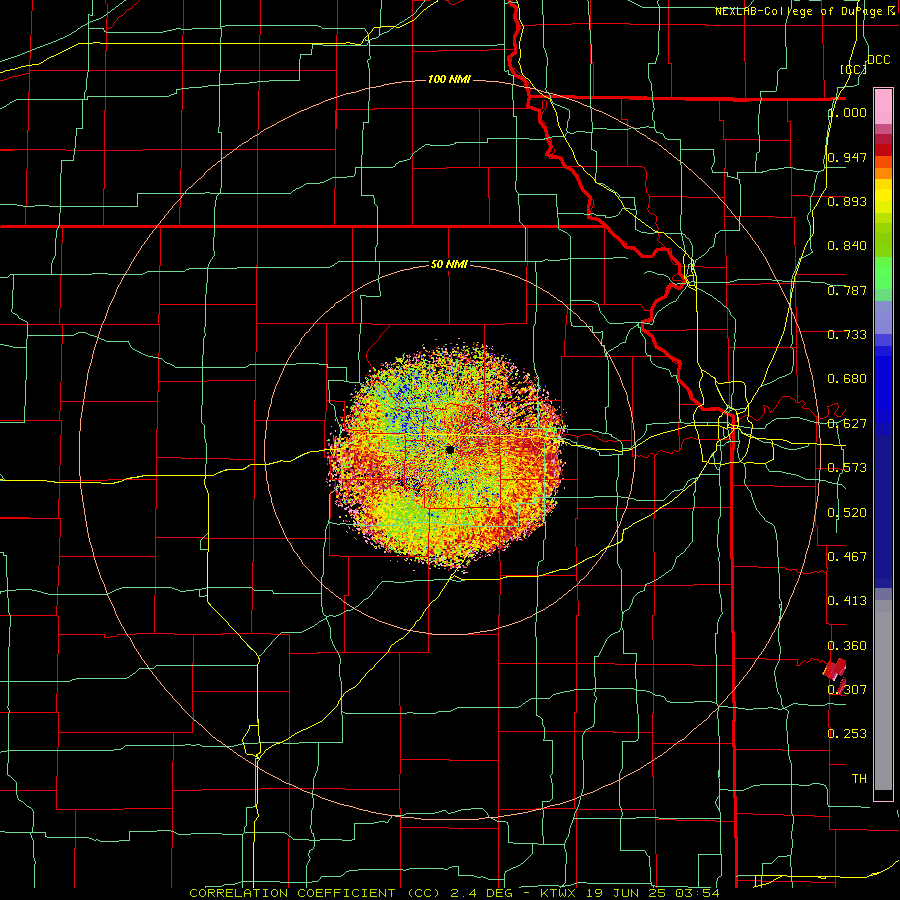The image size is (900, 900).
Task: Click the 0.840 value on the color scale
Action: 847,246
